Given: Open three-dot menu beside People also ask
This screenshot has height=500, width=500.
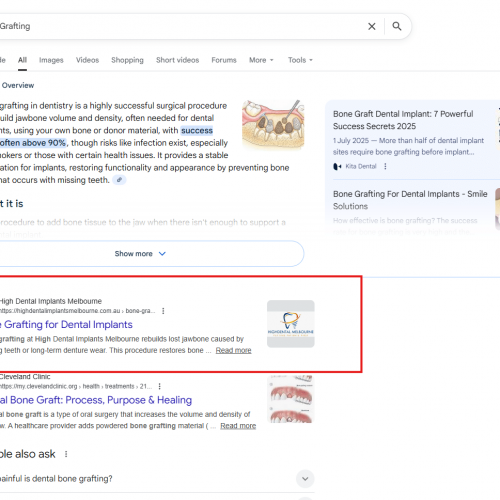Looking at the screenshot, I should click(66, 454).
